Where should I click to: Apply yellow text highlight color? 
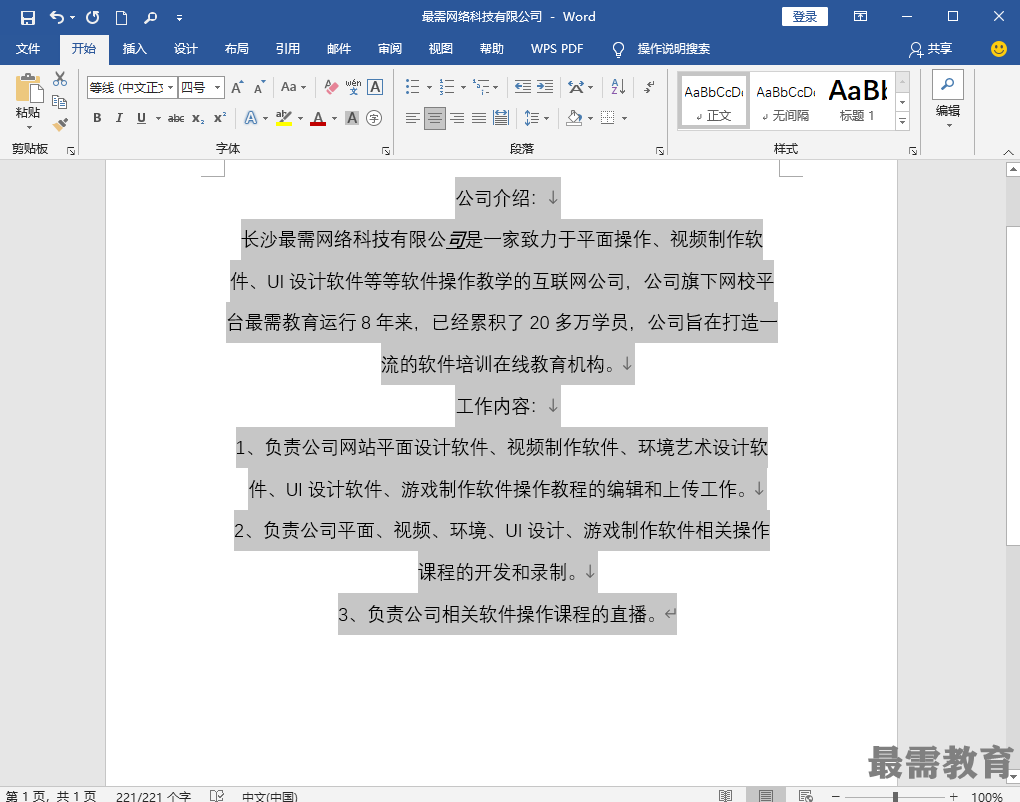tap(284, 118)
